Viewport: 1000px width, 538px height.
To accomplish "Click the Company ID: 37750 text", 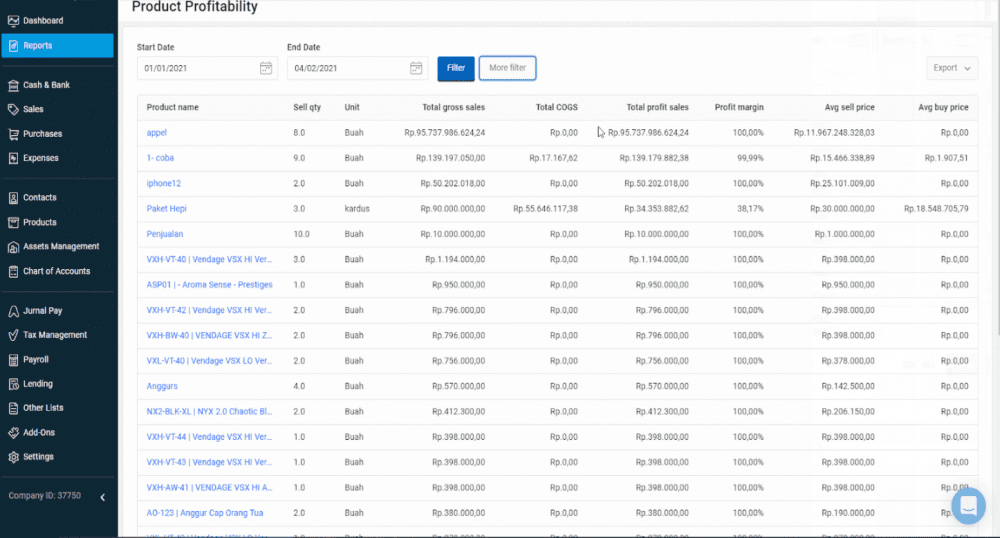I will point(45,496).
